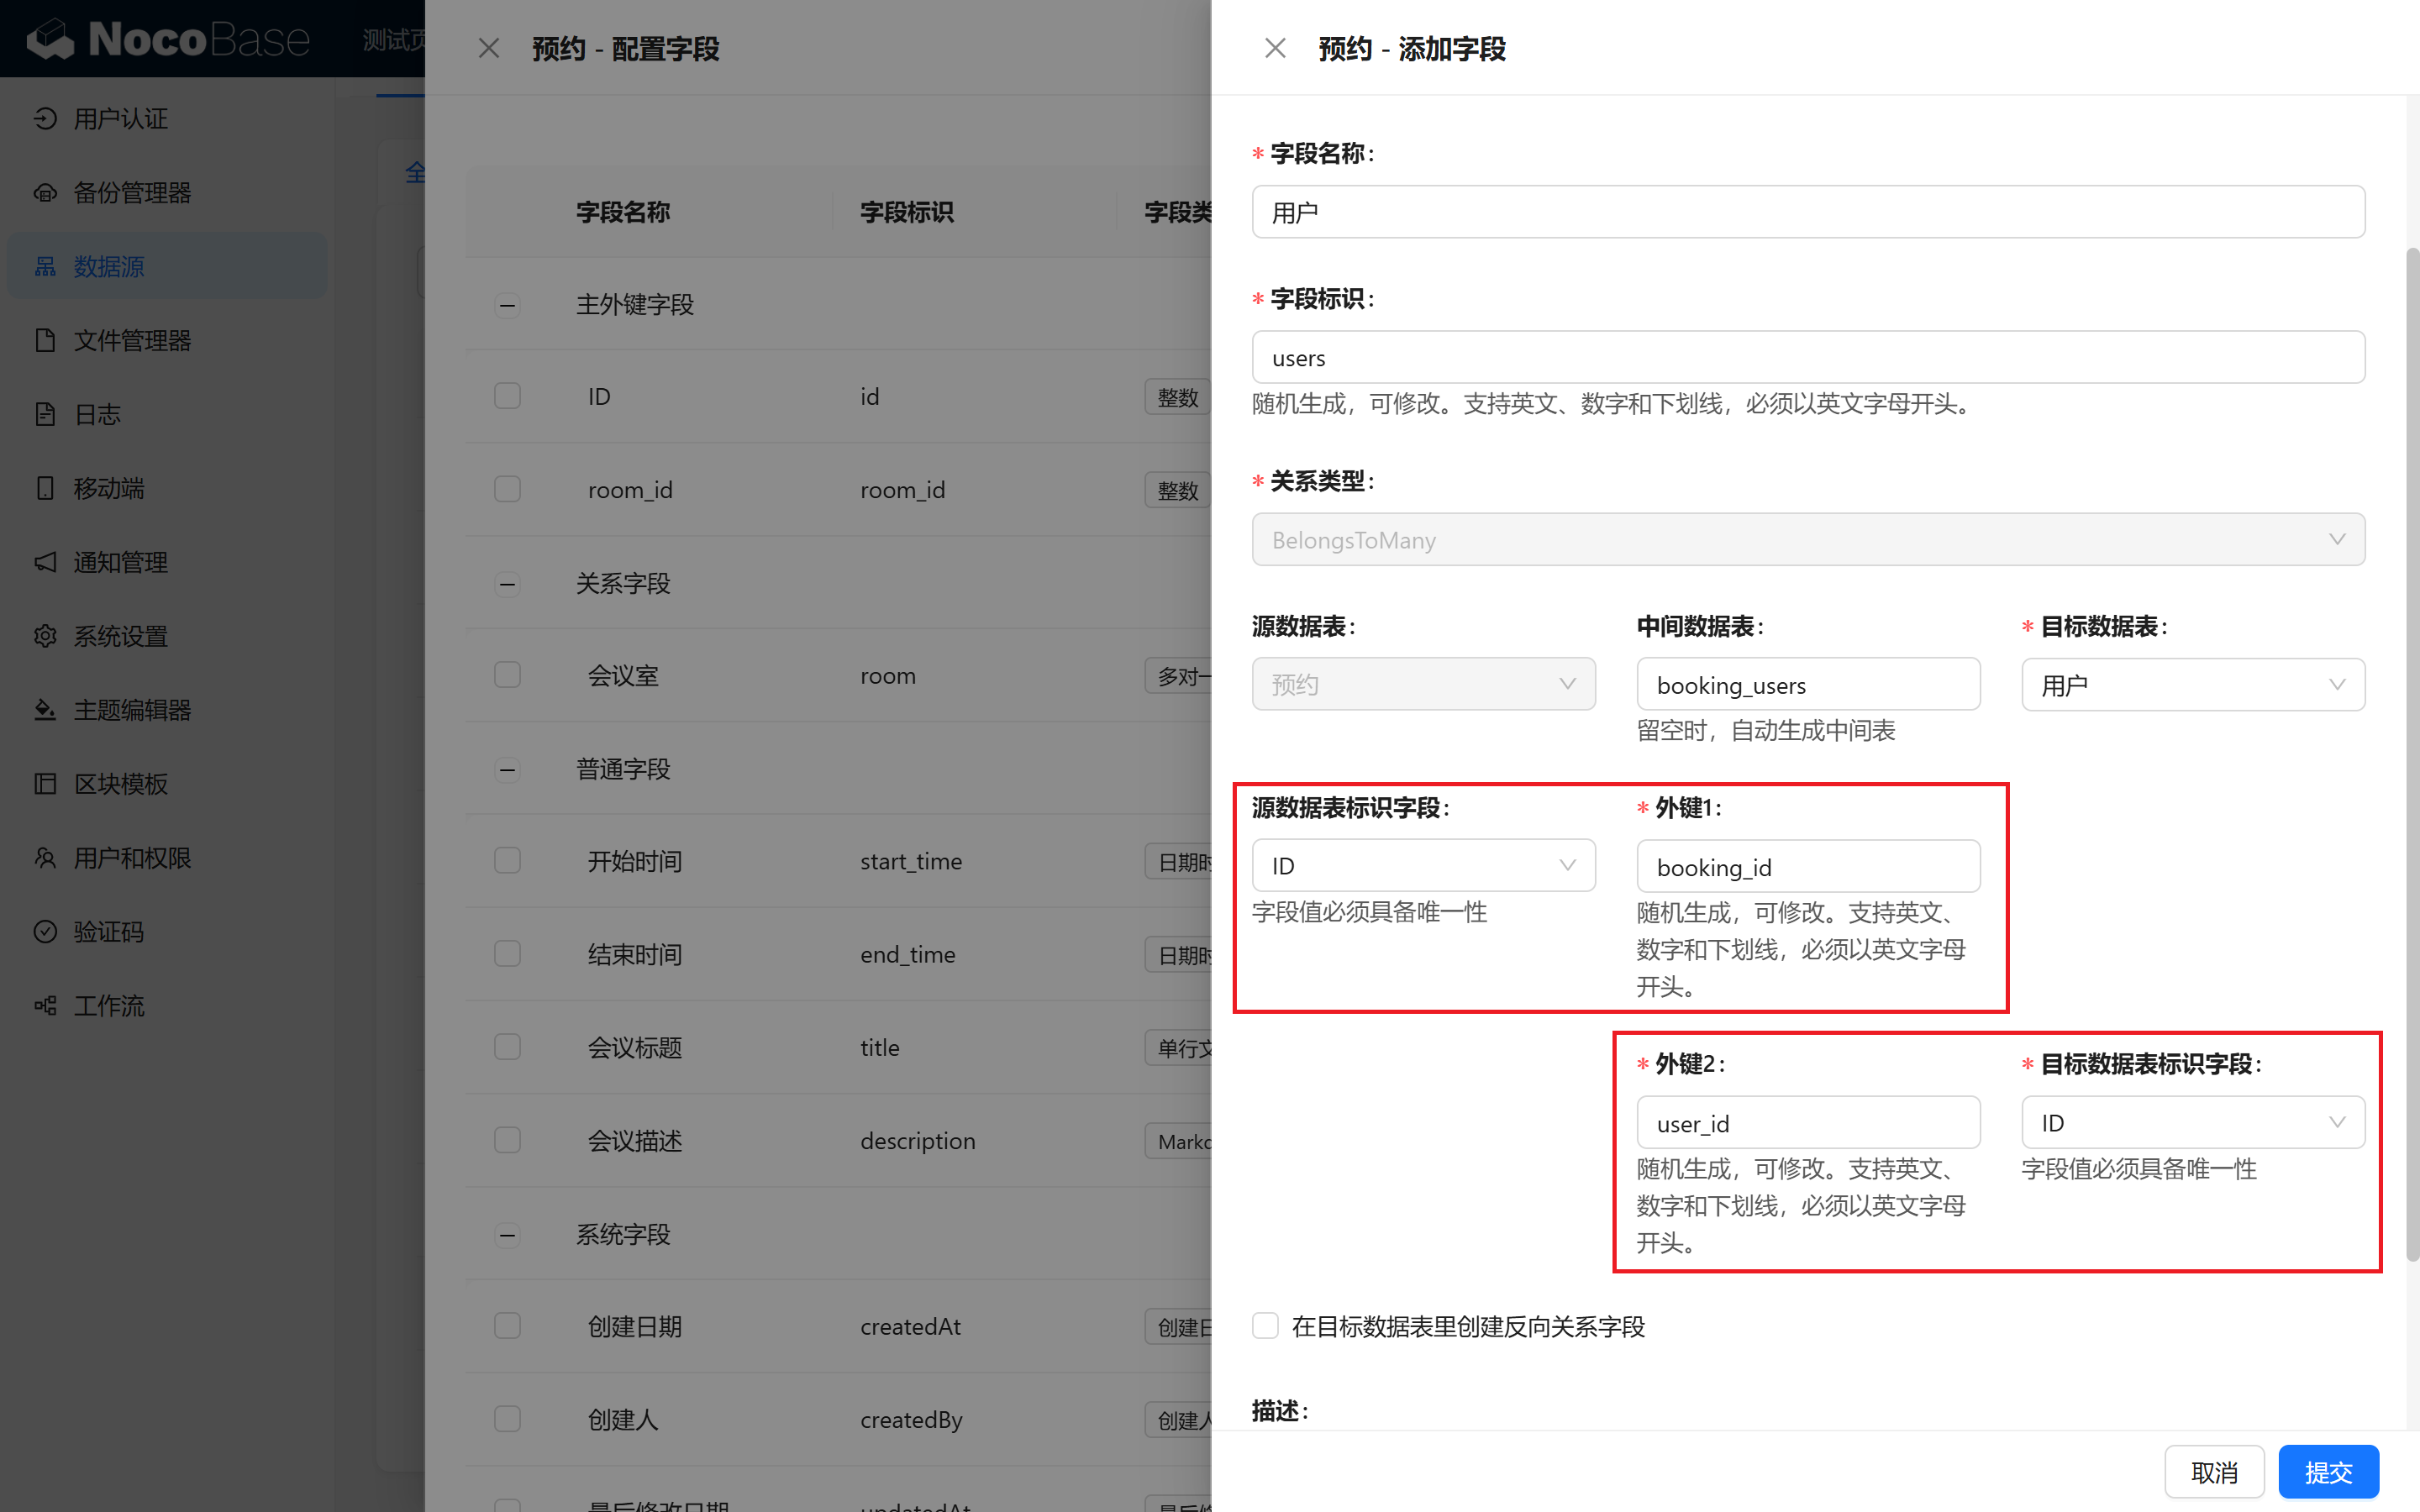Open the Users & Permissions (用户和权限) menu item
The image size is (2420, 1512).
[x=132, y=858]
